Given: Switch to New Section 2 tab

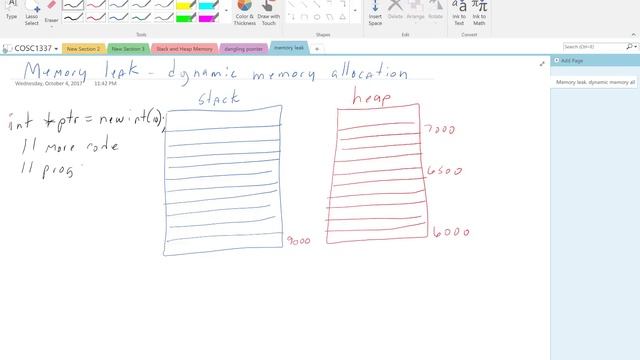Looking at the screenshot, I should (x=83, y=49).
